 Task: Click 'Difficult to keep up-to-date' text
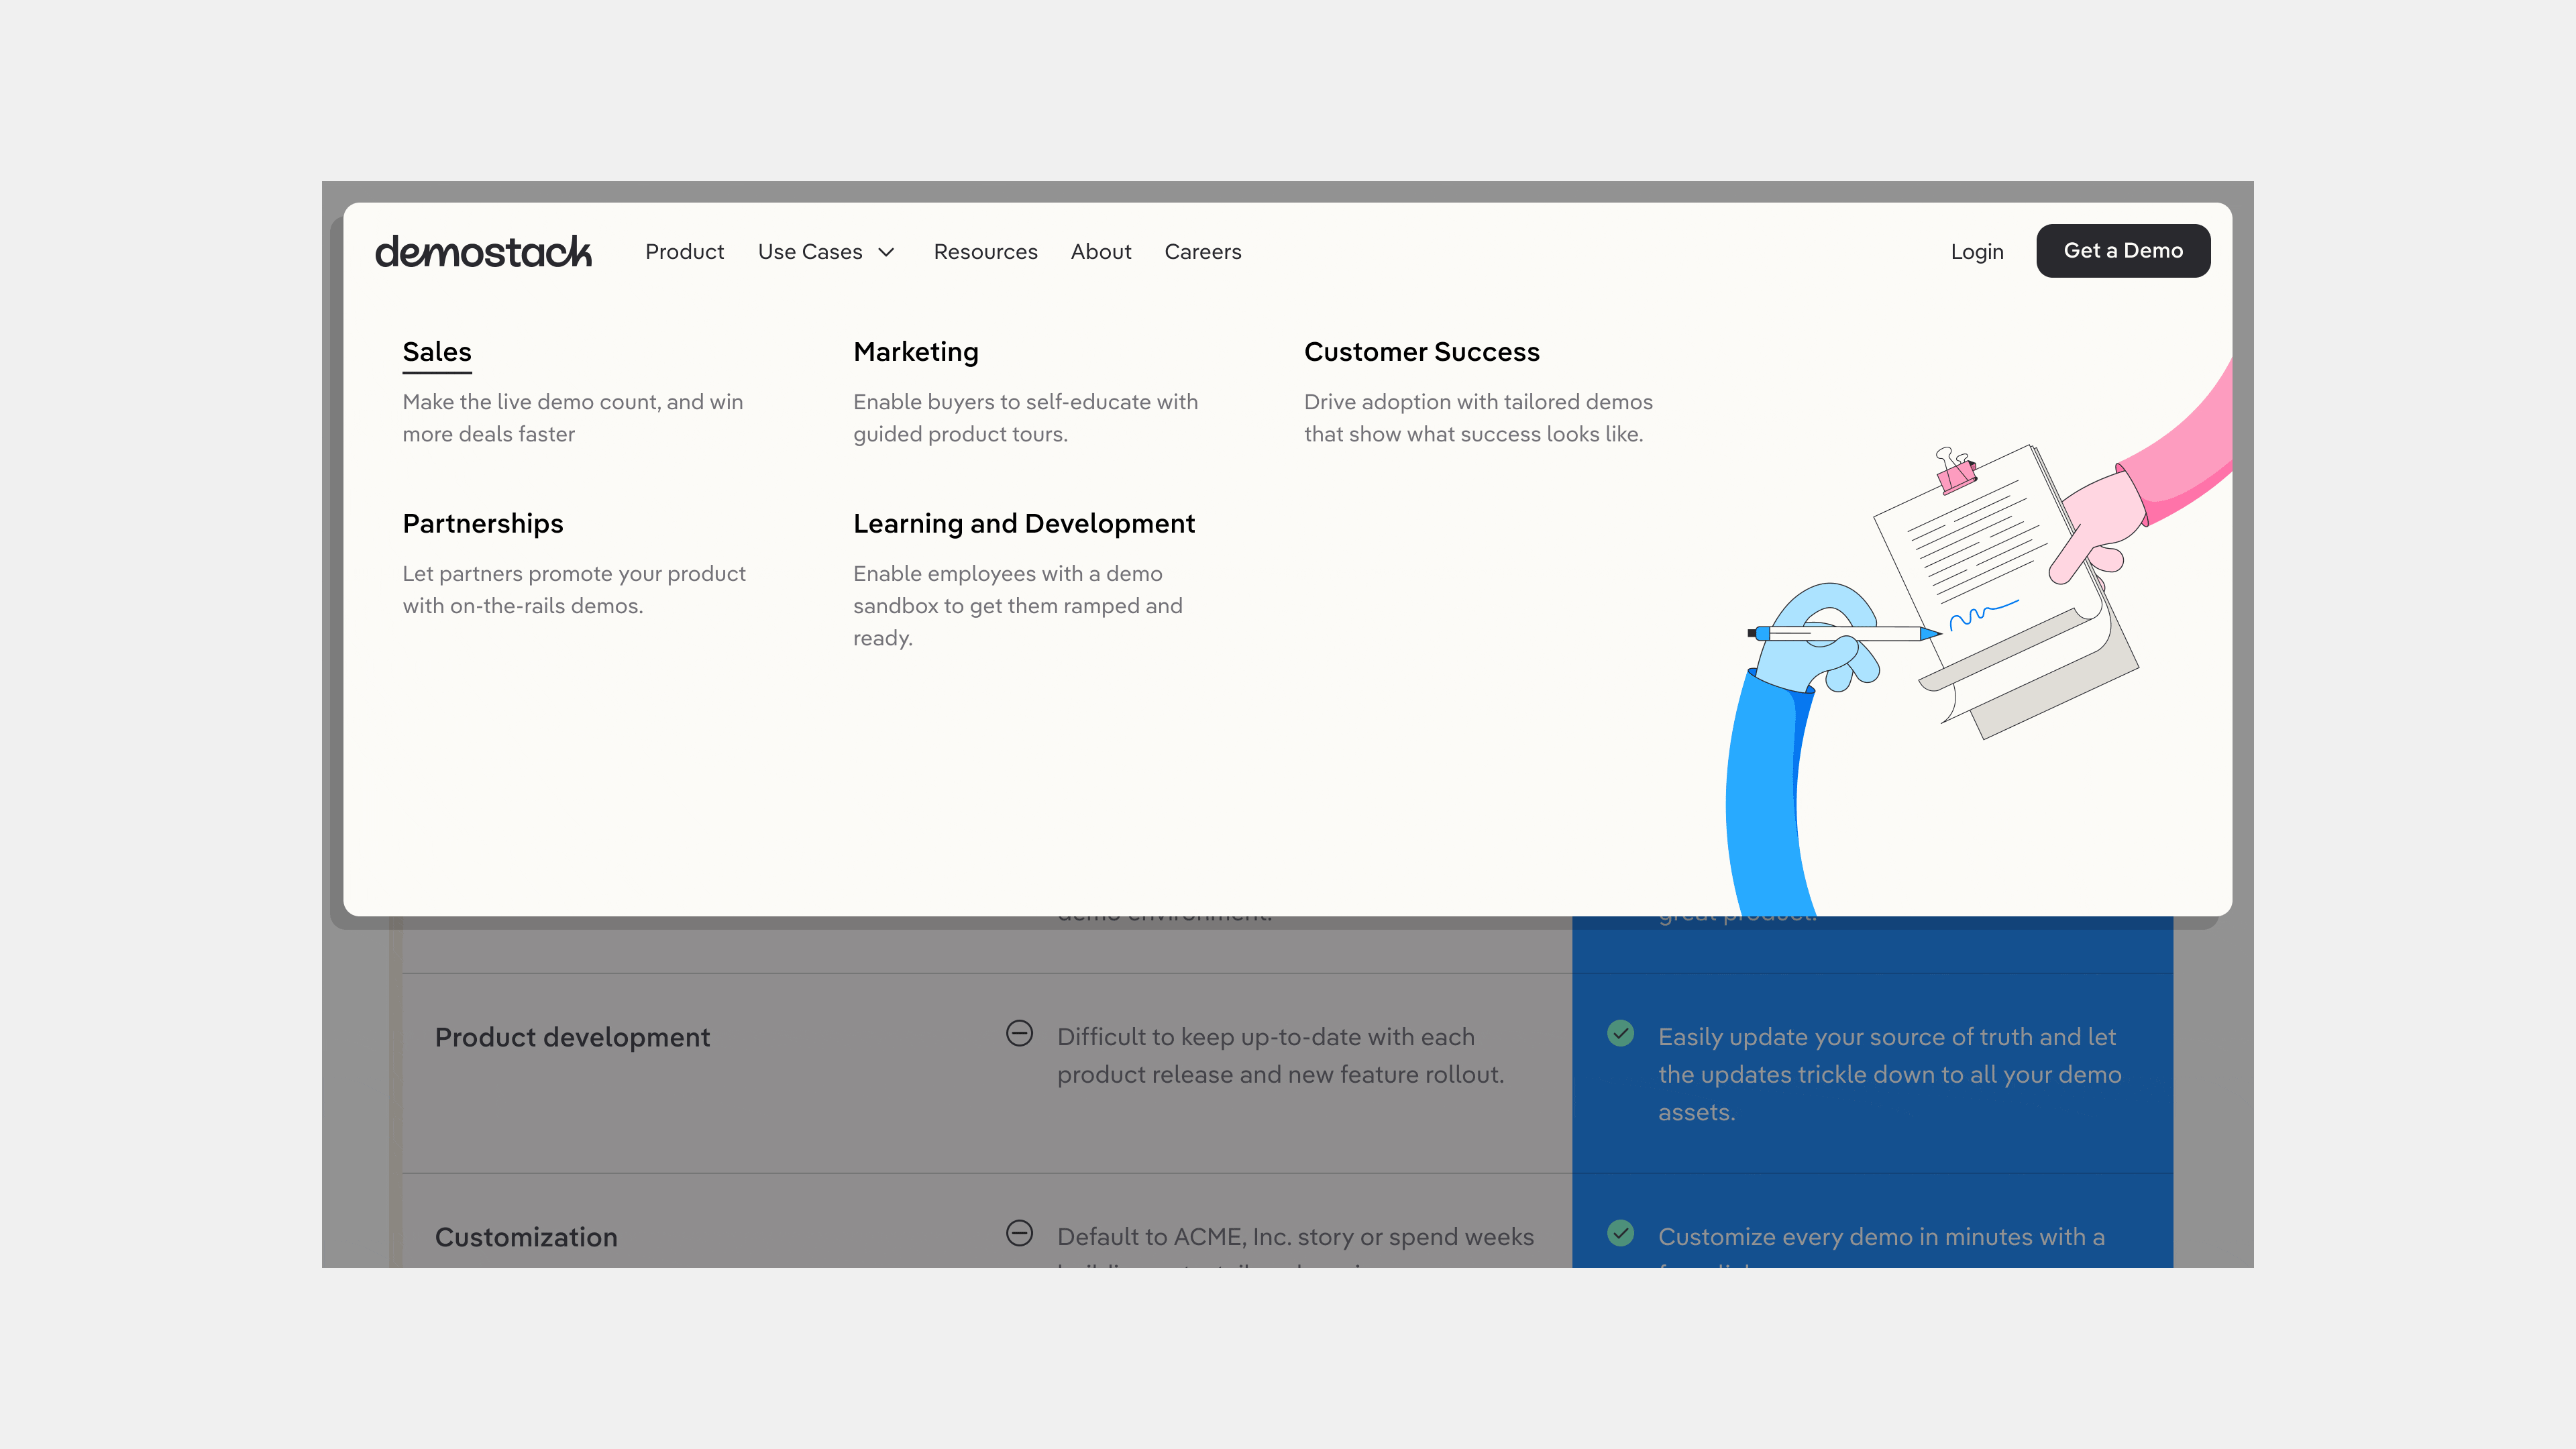[1281, 1056]
